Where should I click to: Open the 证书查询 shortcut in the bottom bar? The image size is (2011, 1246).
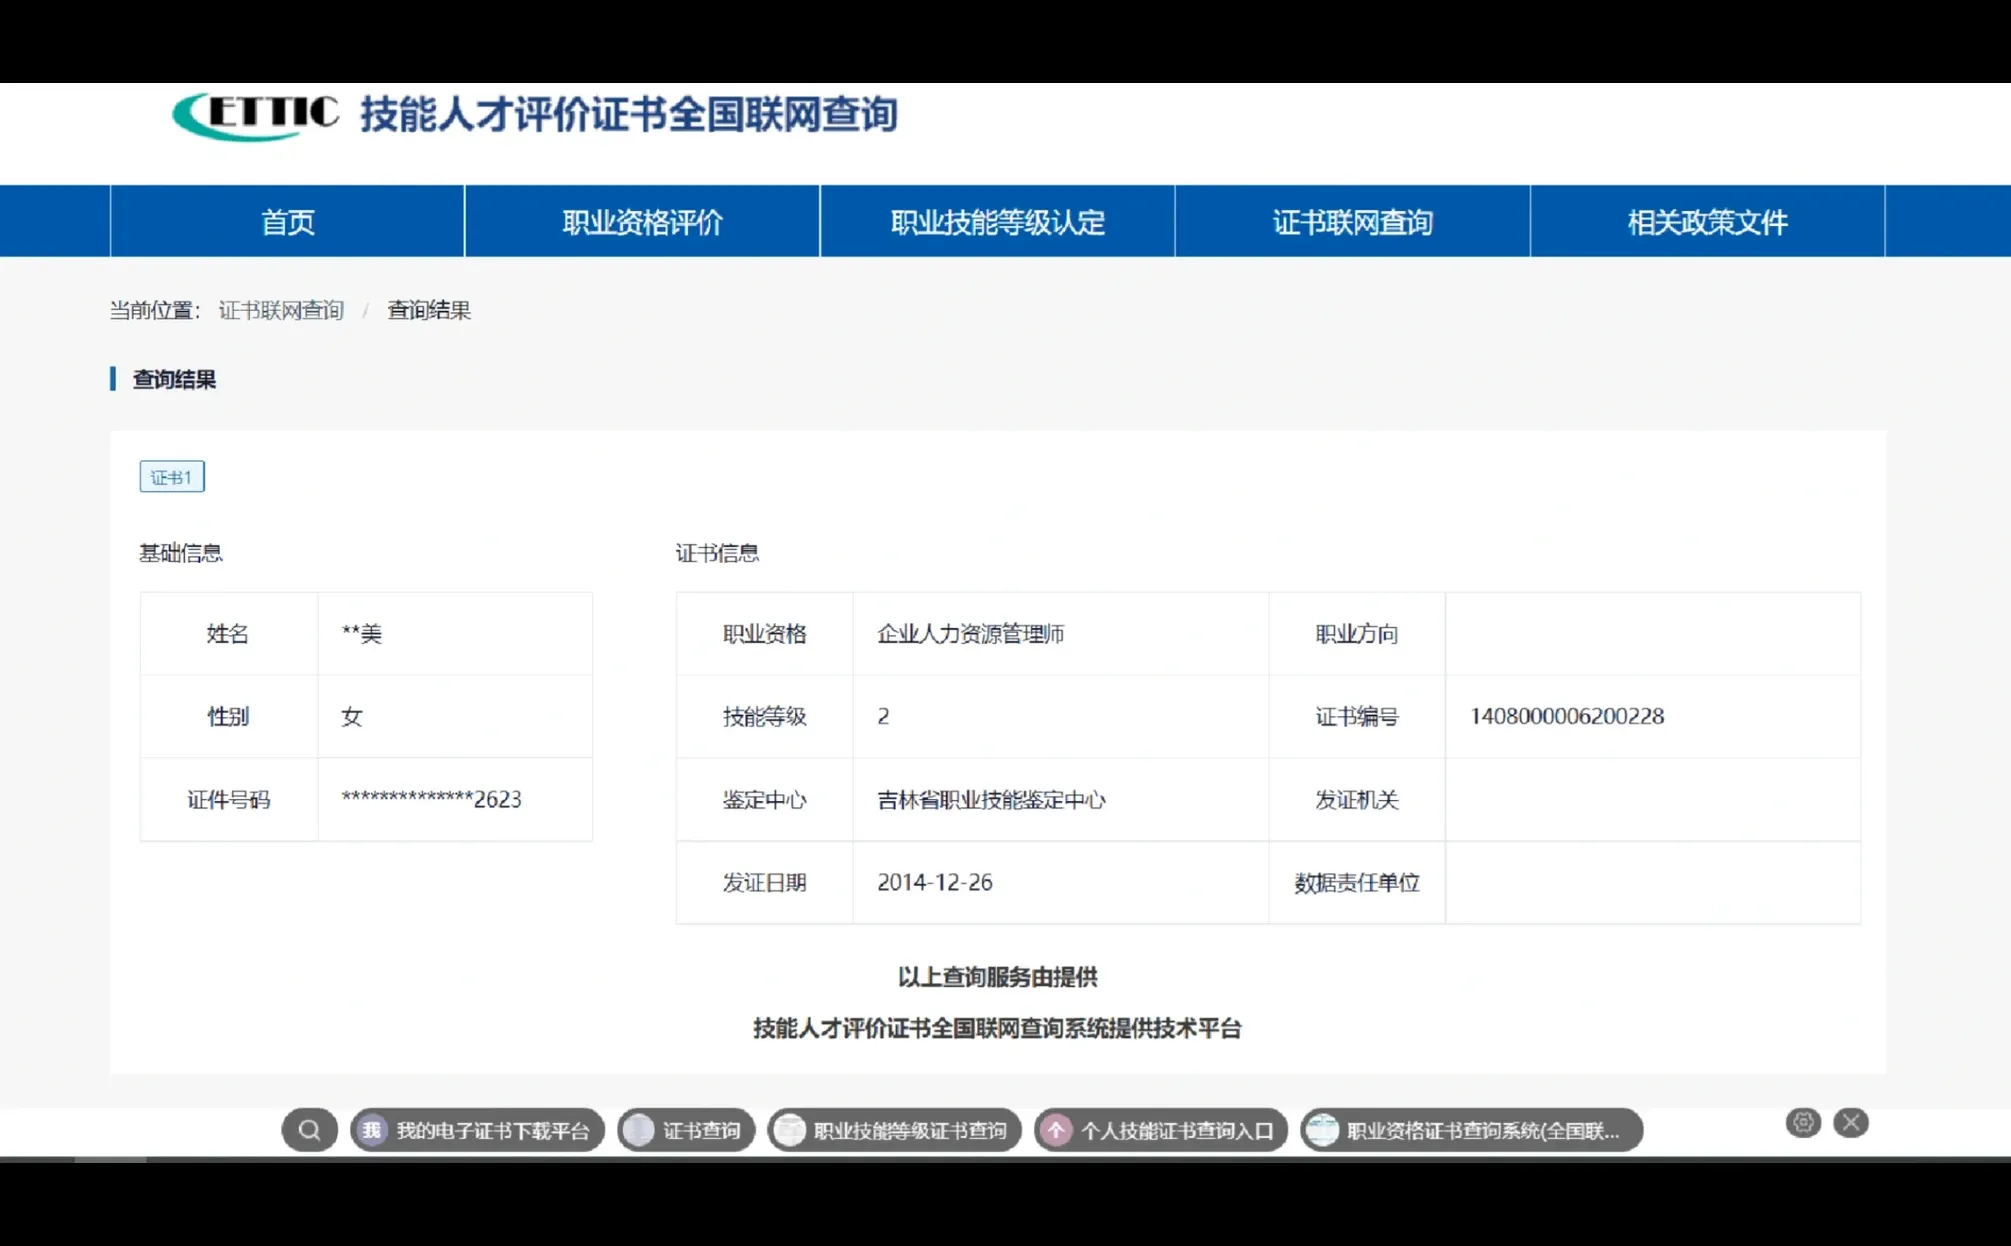(x=686, y=1130)
